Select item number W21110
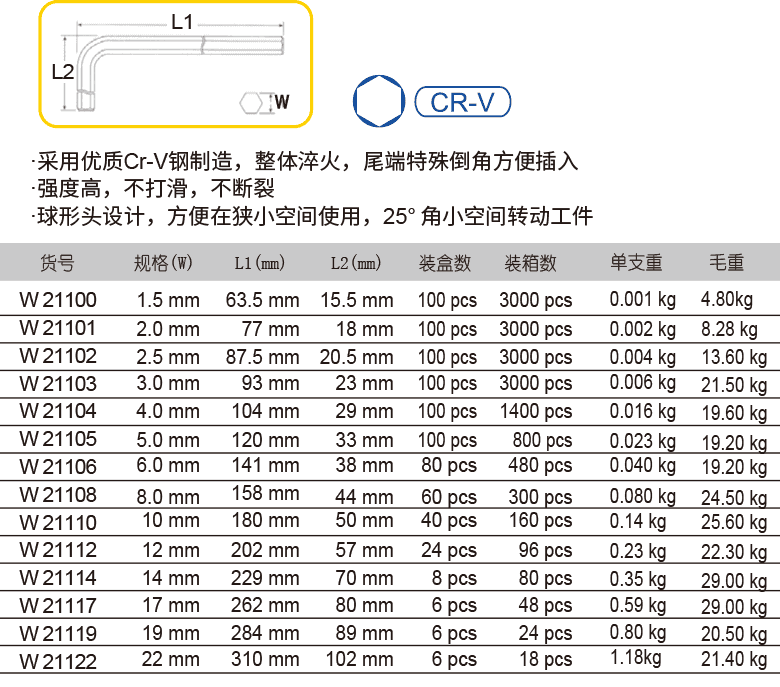This screenshot has height=687, width=780. [58, 523]
